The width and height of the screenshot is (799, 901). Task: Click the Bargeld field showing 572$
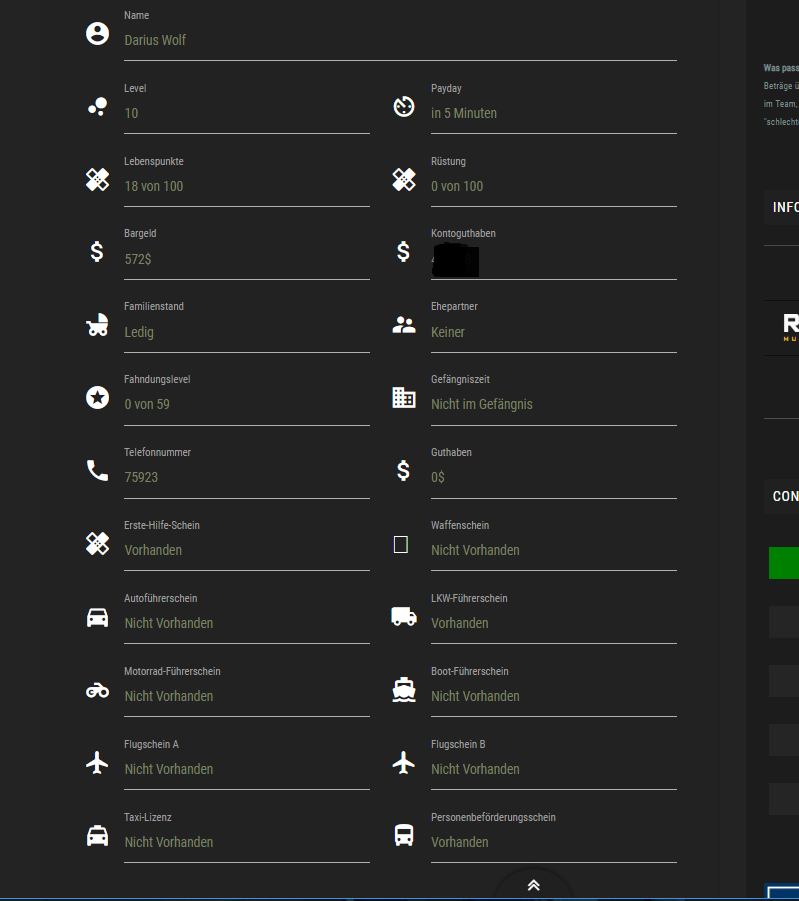246,259
